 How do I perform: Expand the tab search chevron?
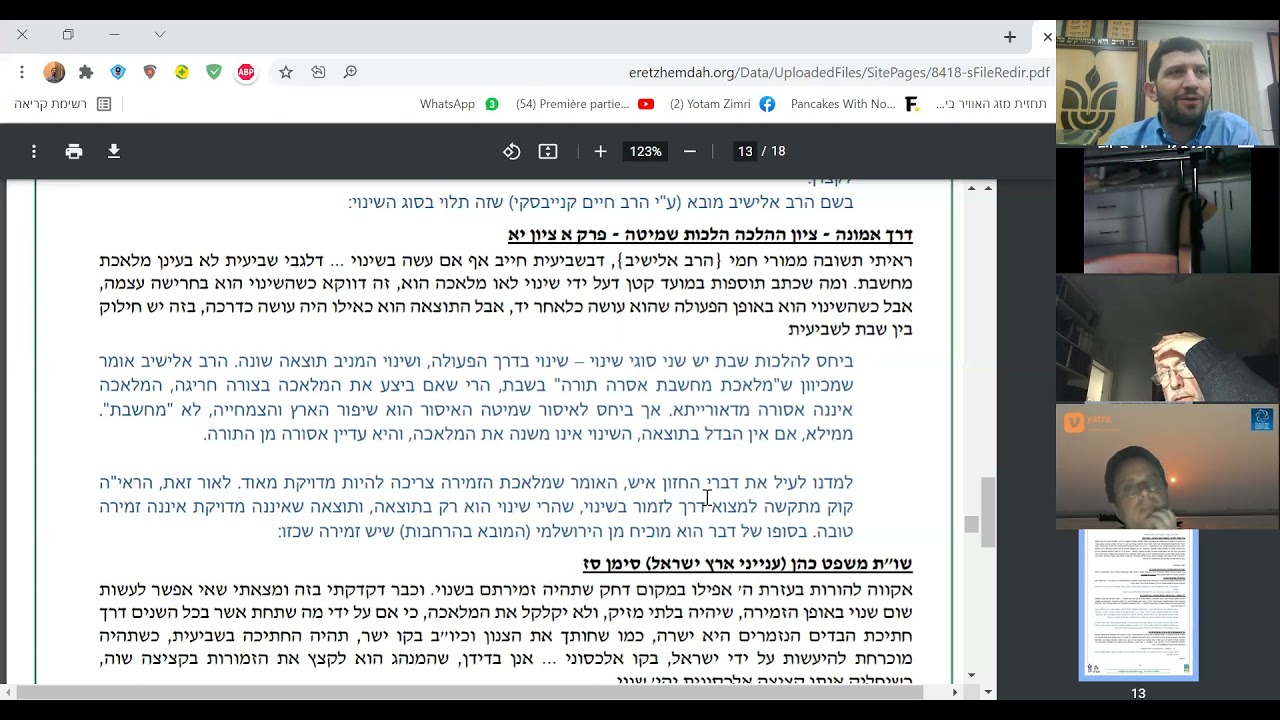pyautogui.click(x=160, y=34)
